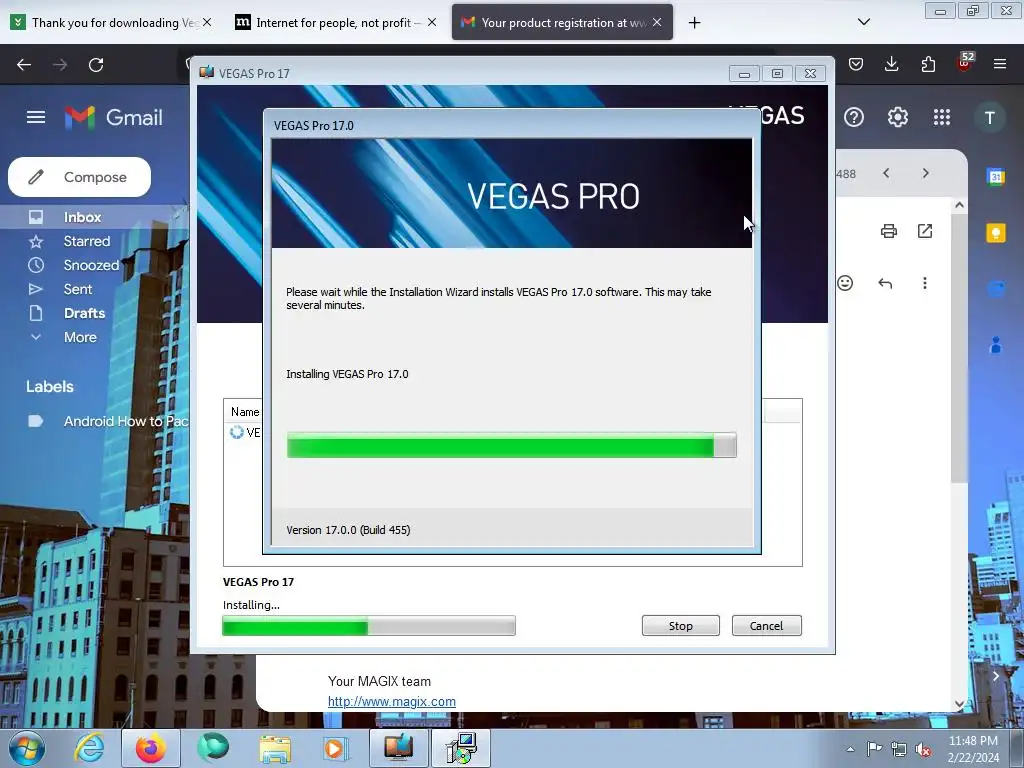The width and height of the screenshot is (1024, 768).
Task: Go to the older email with right chevron
Action: [925, 173]
